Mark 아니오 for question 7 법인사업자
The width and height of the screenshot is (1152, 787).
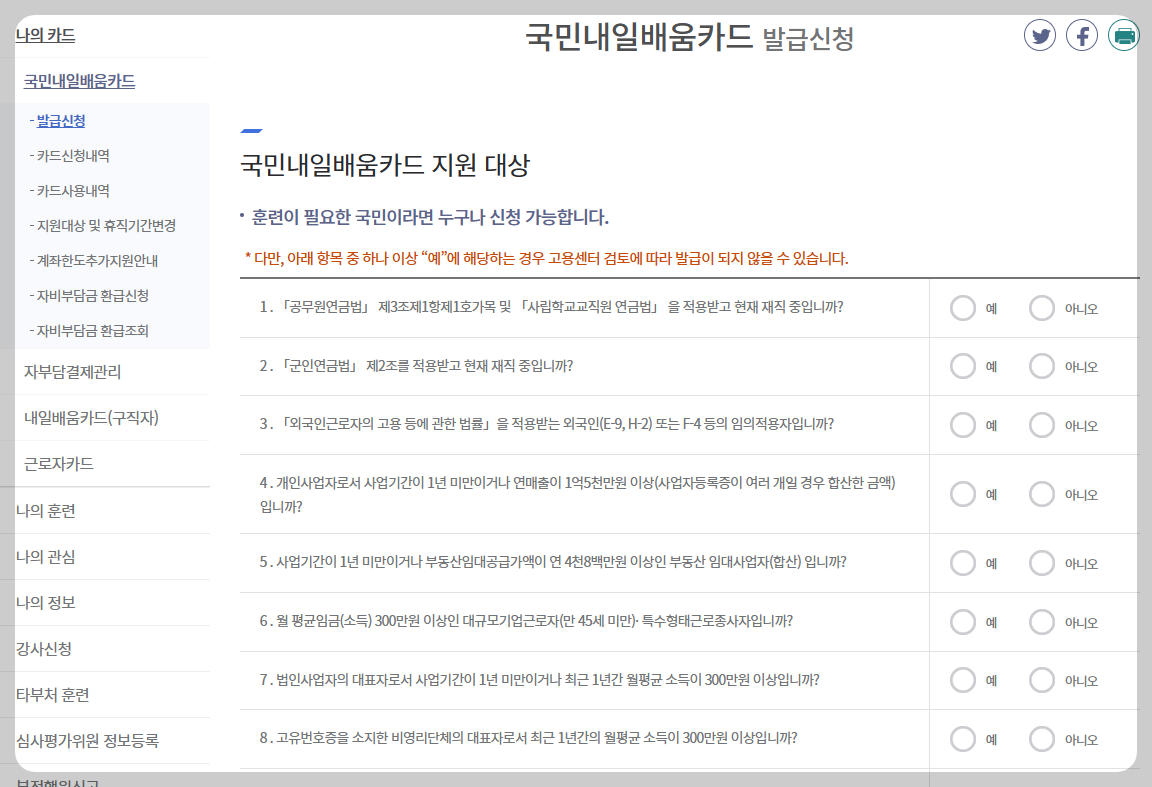pos(1041,680)
